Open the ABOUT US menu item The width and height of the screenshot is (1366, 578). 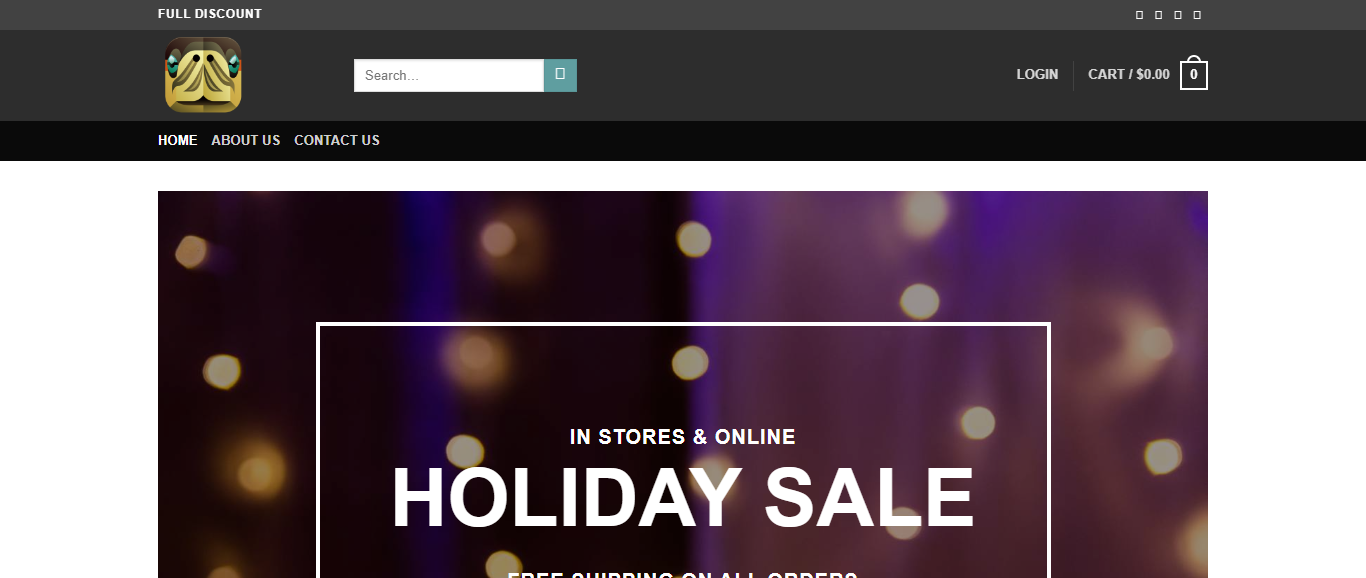pos(246,140)
